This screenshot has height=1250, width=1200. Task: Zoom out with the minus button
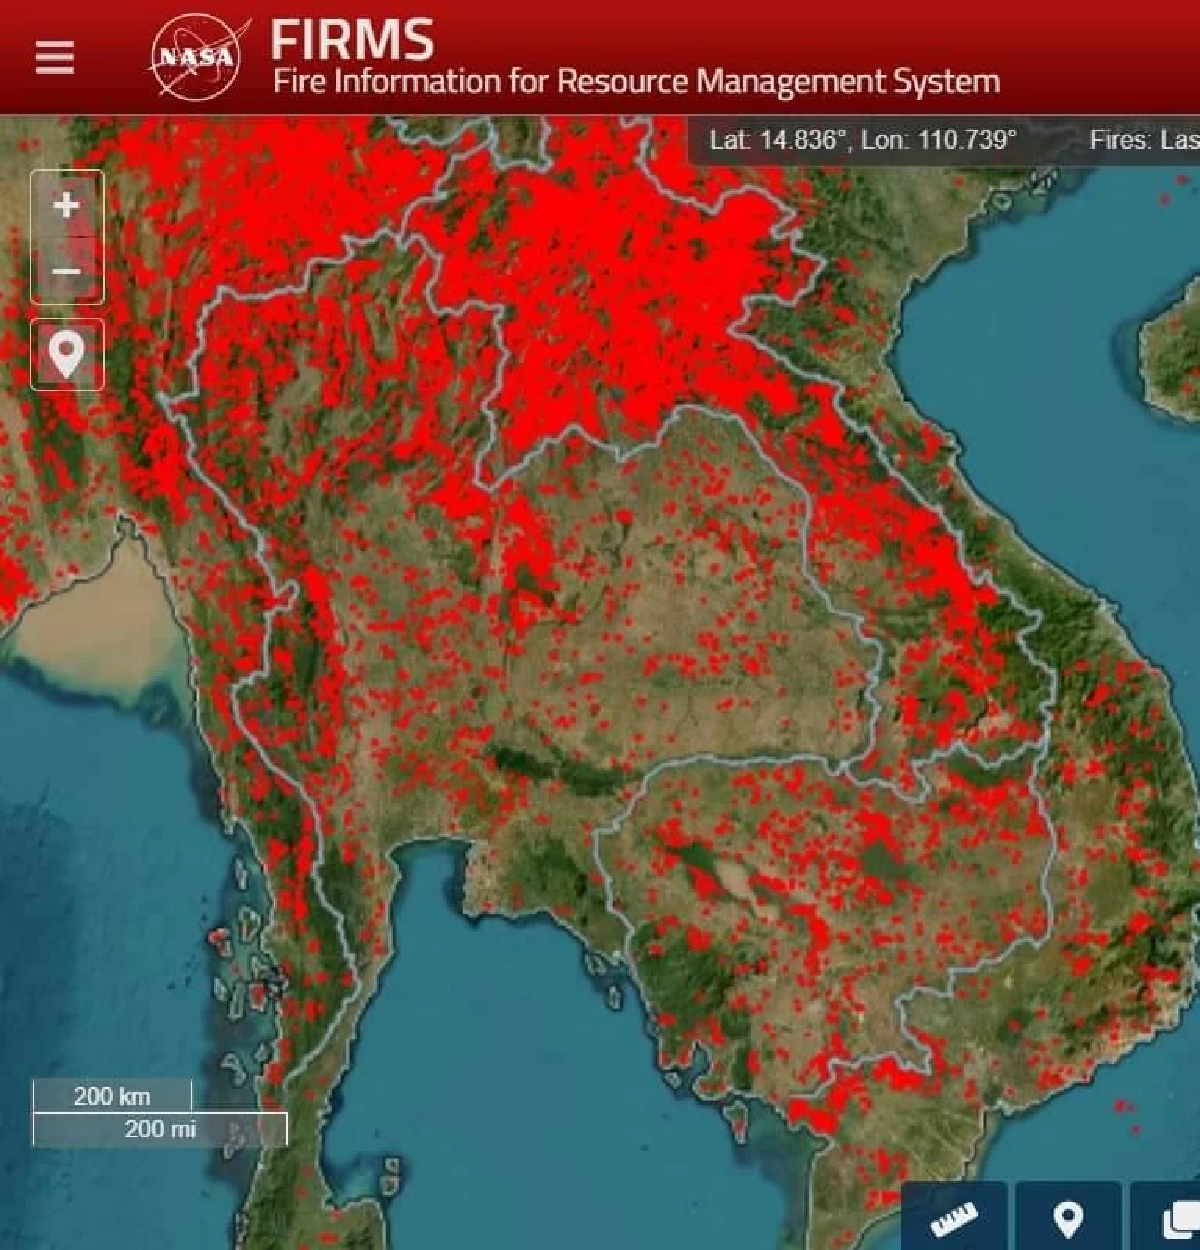(x=67, y=271)
